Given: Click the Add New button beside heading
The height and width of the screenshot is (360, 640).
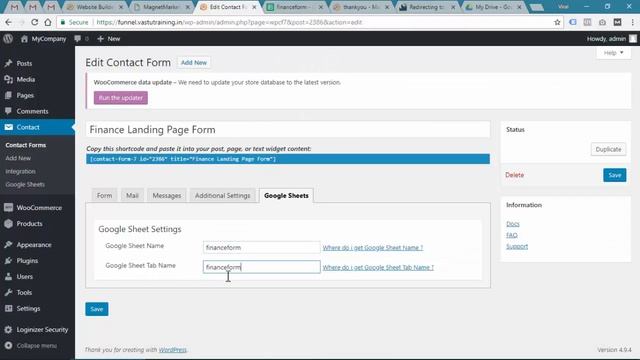Looking at the screenshot, I should point(194,62).
